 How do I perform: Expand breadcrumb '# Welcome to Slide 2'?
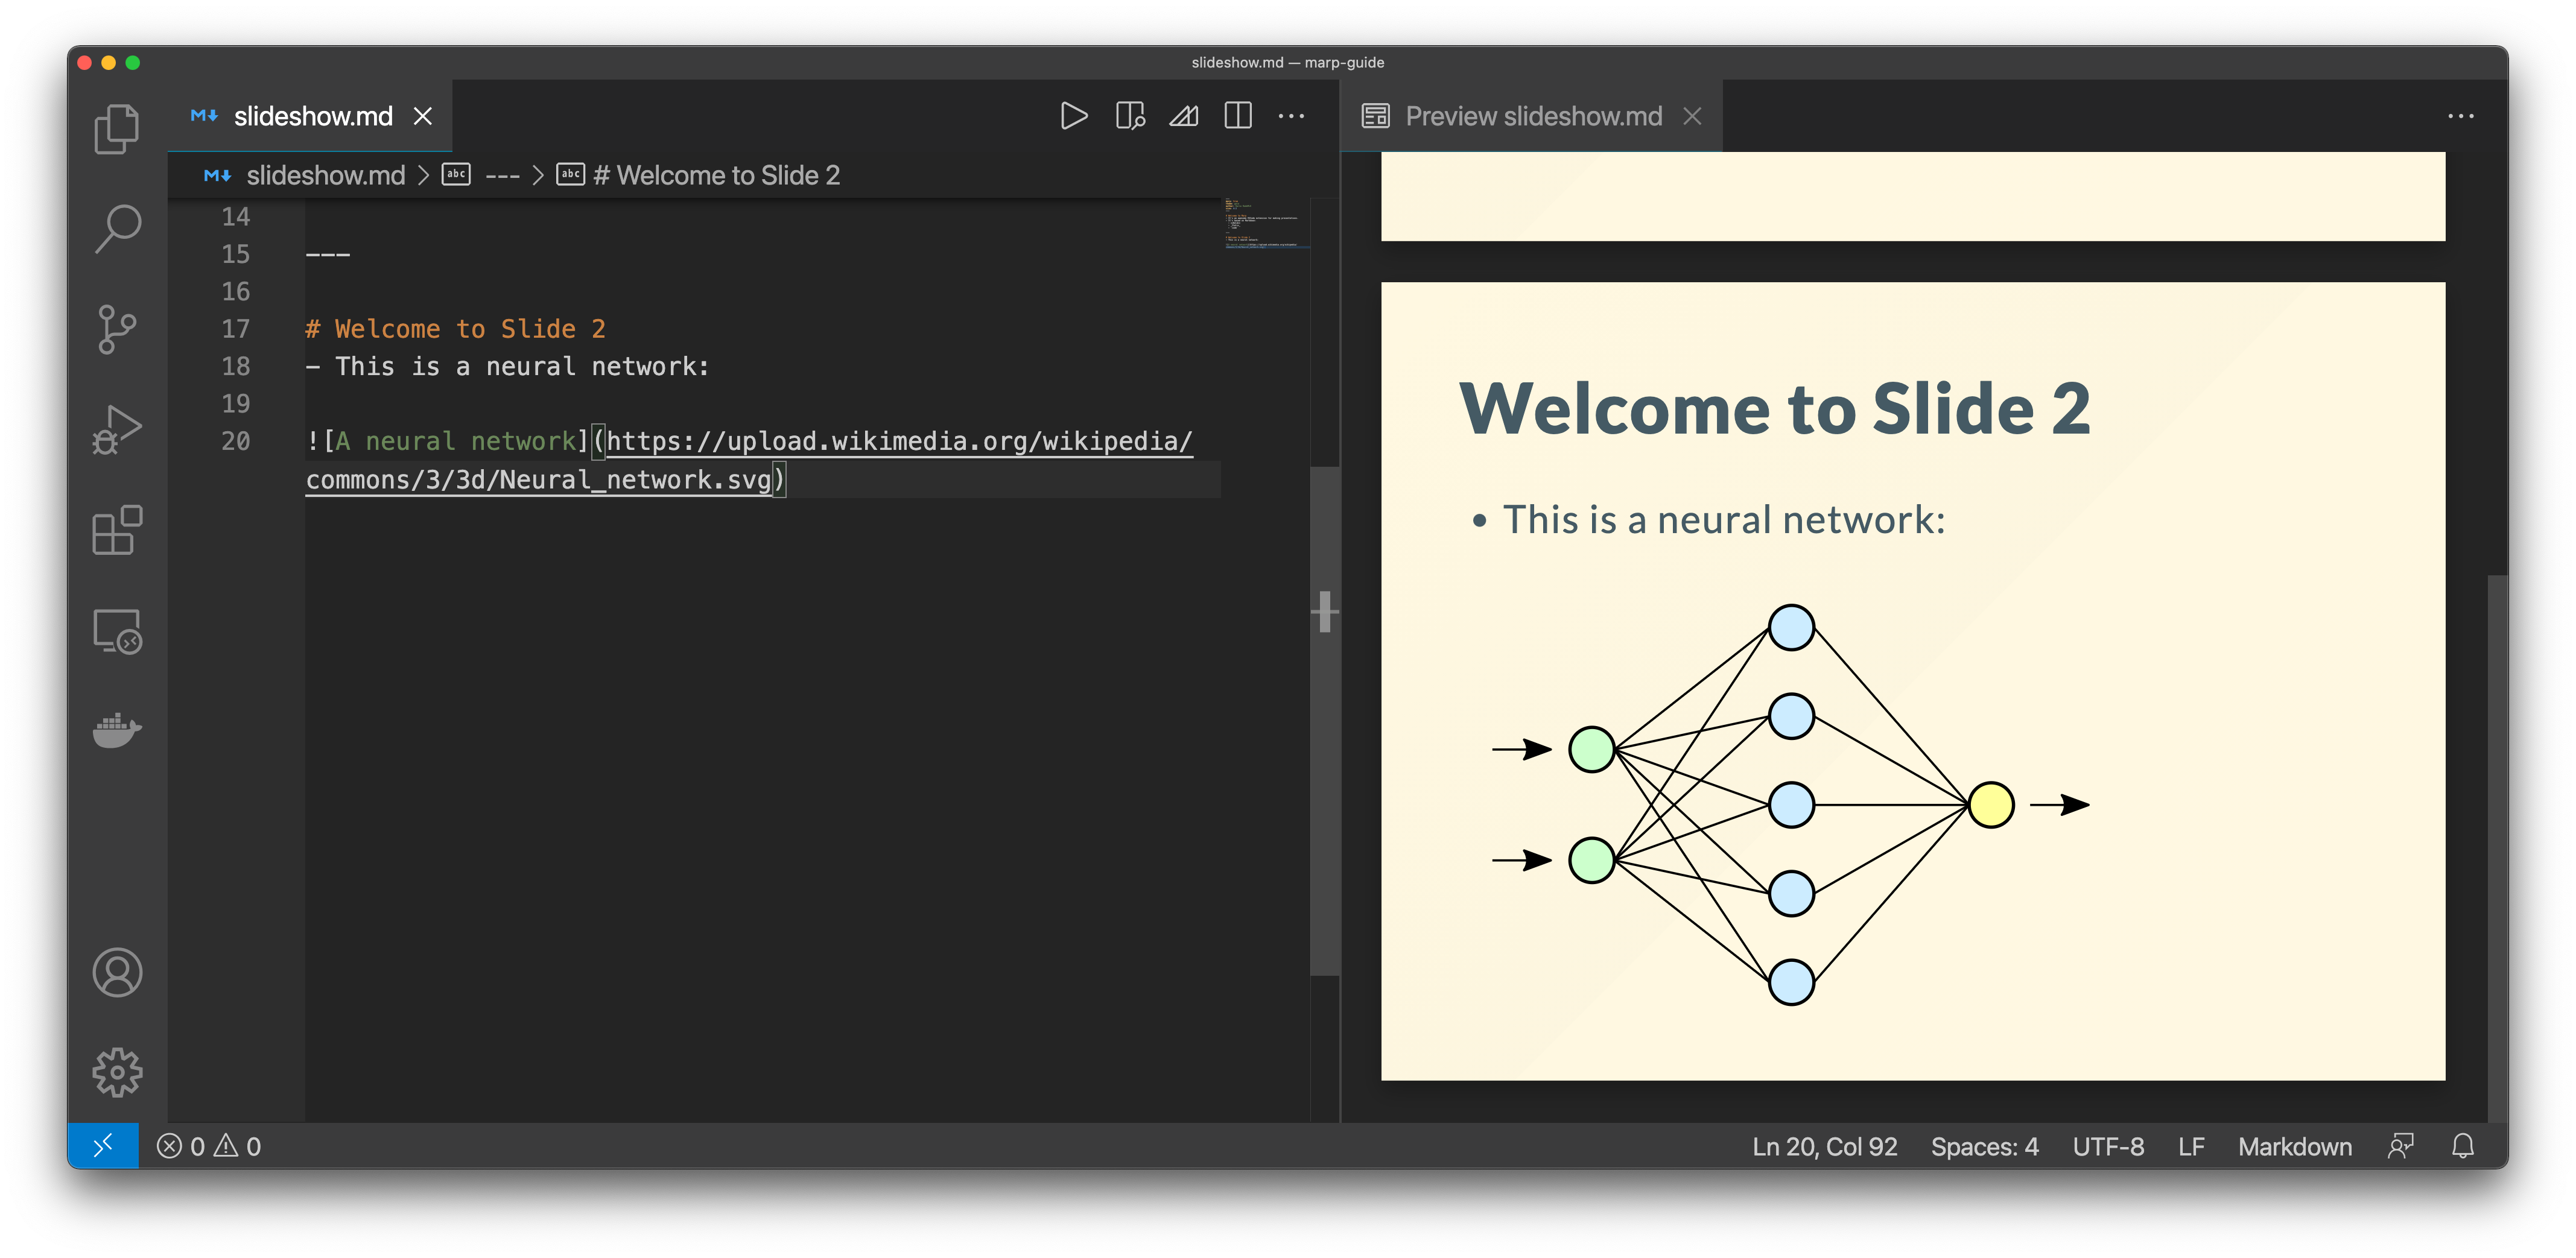(x=716, y=175)
